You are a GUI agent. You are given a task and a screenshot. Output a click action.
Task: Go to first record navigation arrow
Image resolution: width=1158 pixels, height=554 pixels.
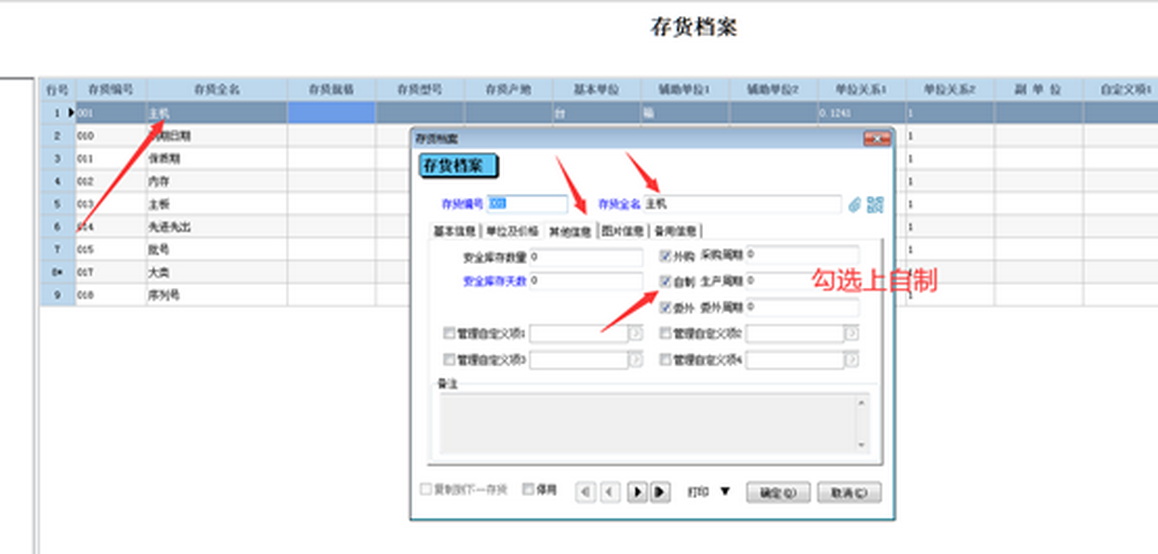pyautogui.click(x=586, y=492)
